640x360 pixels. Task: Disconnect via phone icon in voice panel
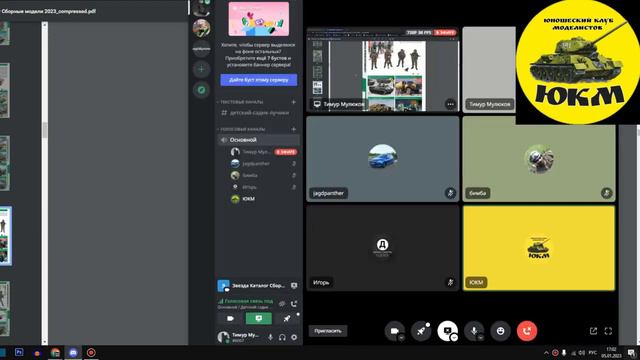[x=294, y=304]
